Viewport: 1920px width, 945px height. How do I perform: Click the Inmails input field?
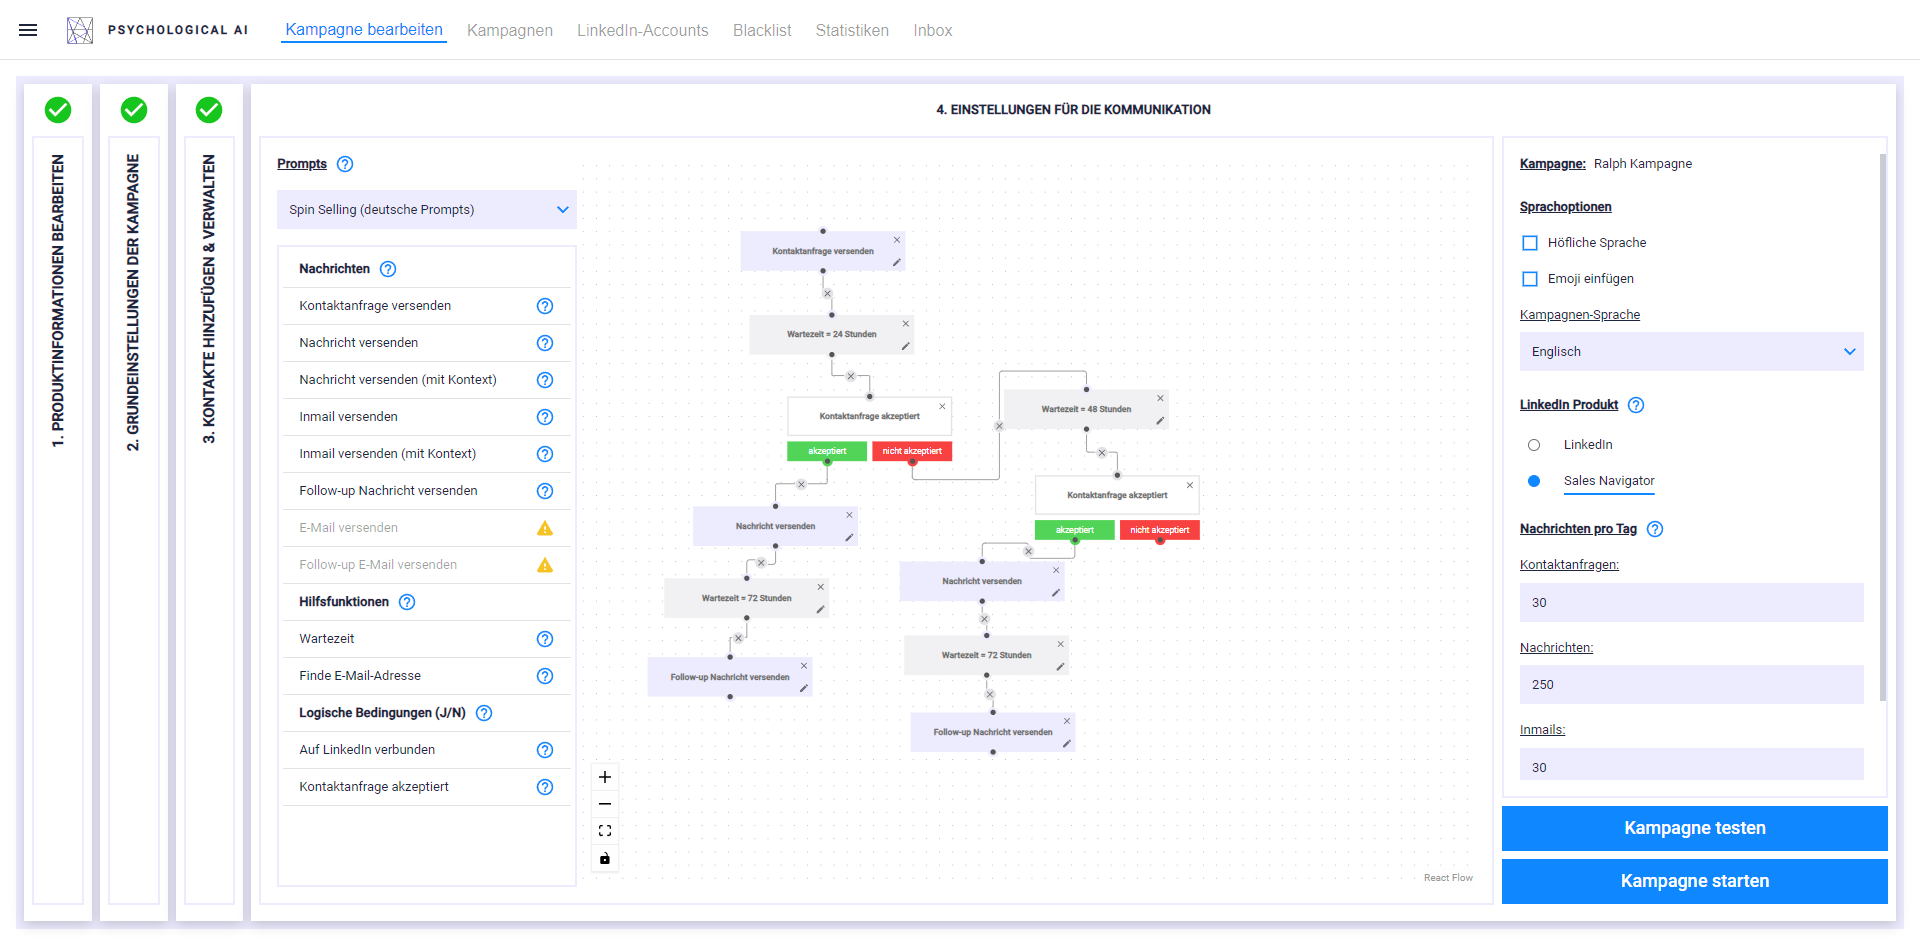pyautogui.click(x=1692, y=765)
